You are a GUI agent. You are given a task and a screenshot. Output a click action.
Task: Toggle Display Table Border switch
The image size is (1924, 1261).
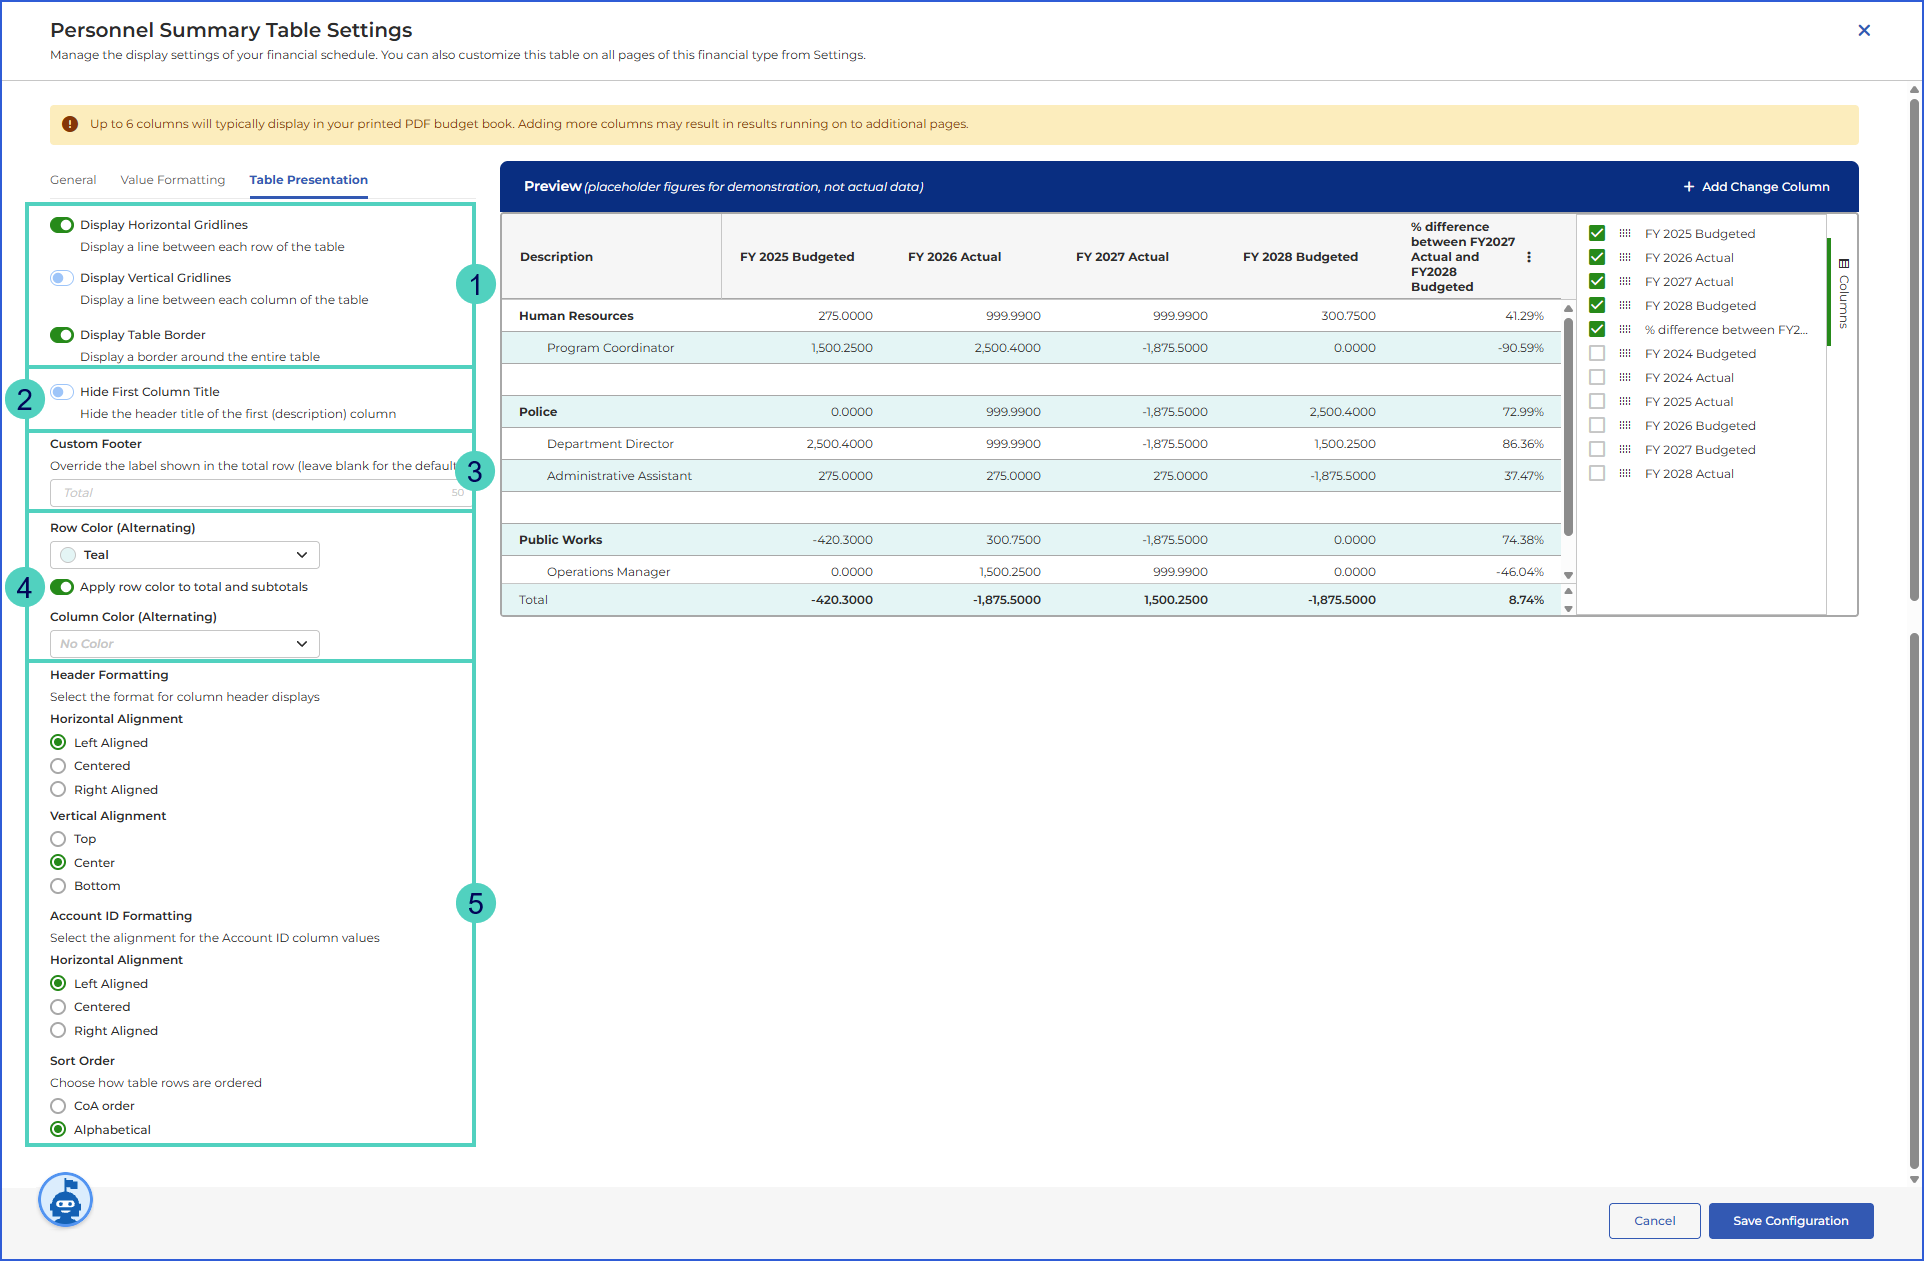pos(62,335)
